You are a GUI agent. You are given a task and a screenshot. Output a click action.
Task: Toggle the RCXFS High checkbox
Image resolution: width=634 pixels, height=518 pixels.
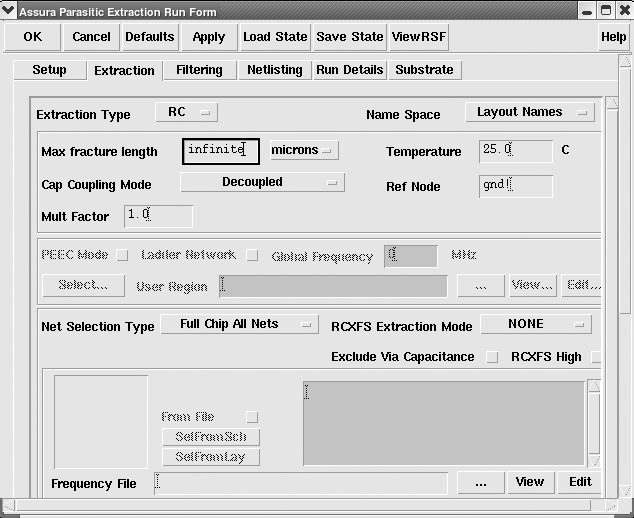pos(596,357)
